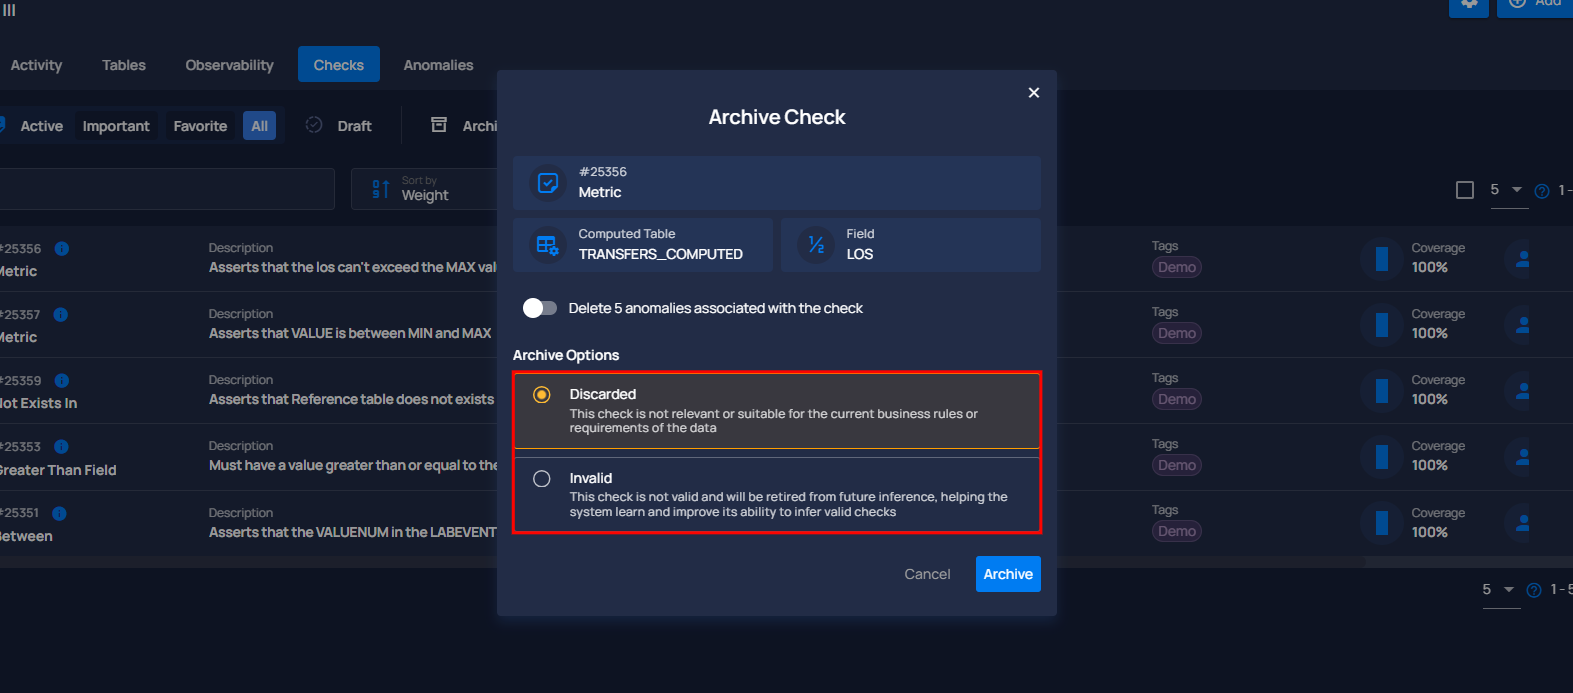The height and width of the screenshot is (693, 1573).
Task: Switch to the Anomalies tab
Action: [x=438, y=65]
